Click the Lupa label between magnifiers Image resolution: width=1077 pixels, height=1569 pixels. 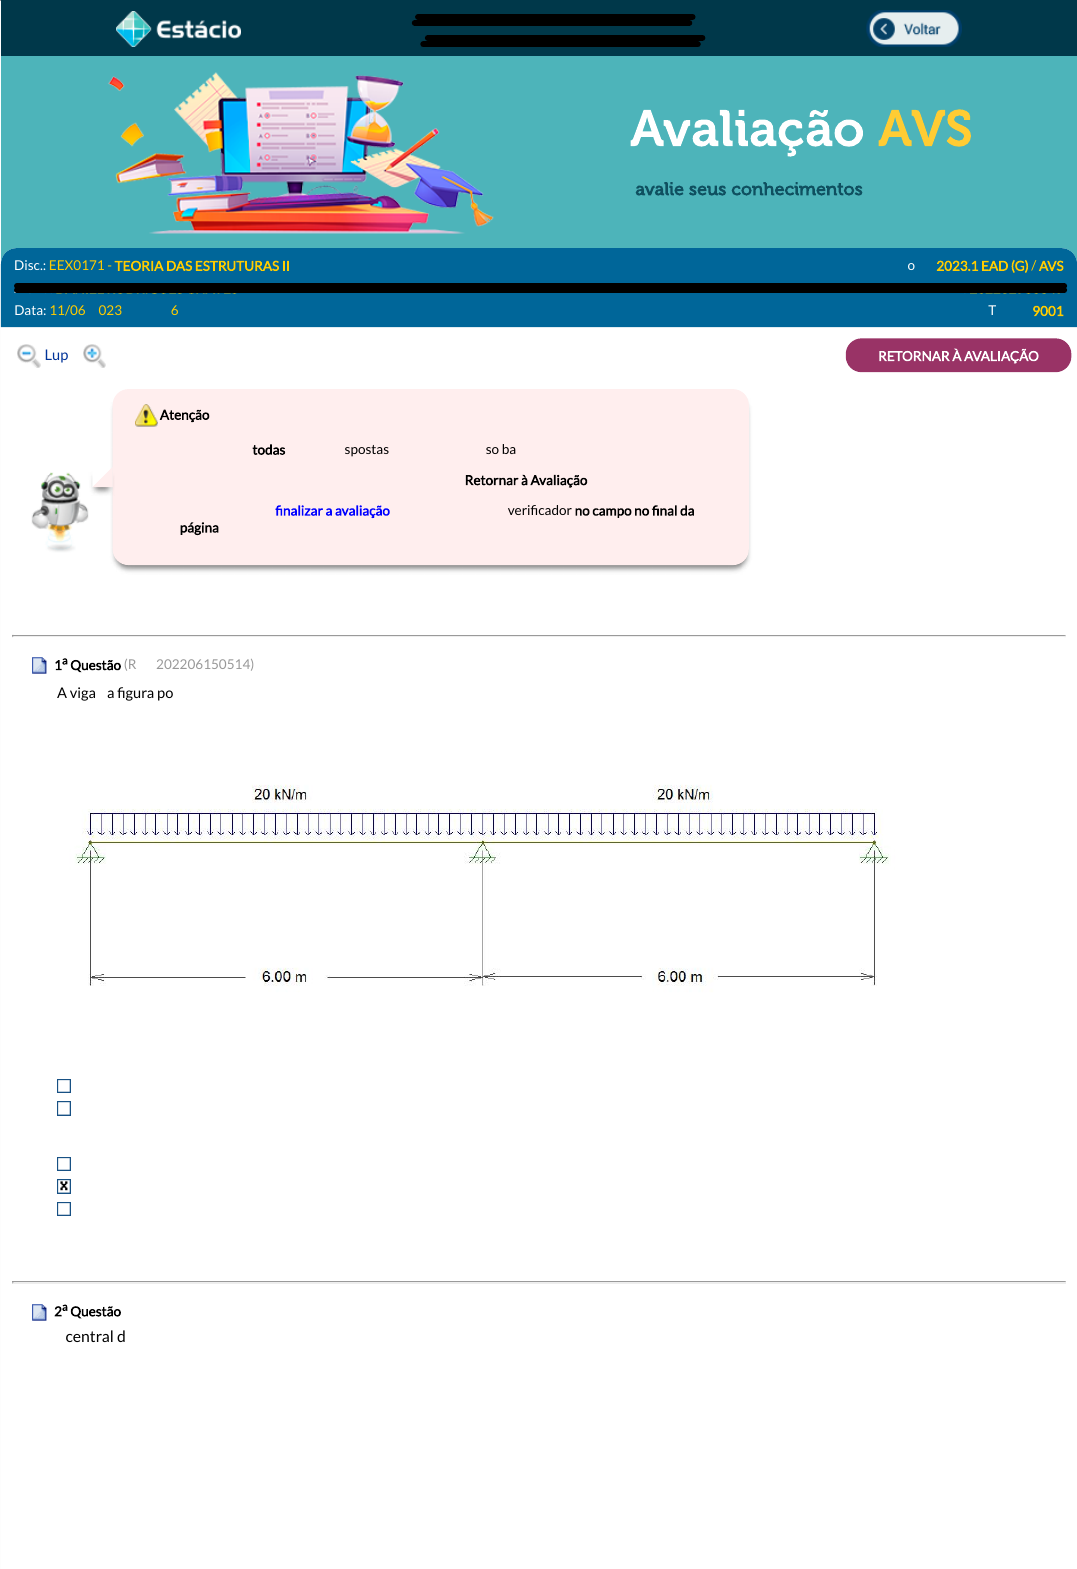point(56,355)
